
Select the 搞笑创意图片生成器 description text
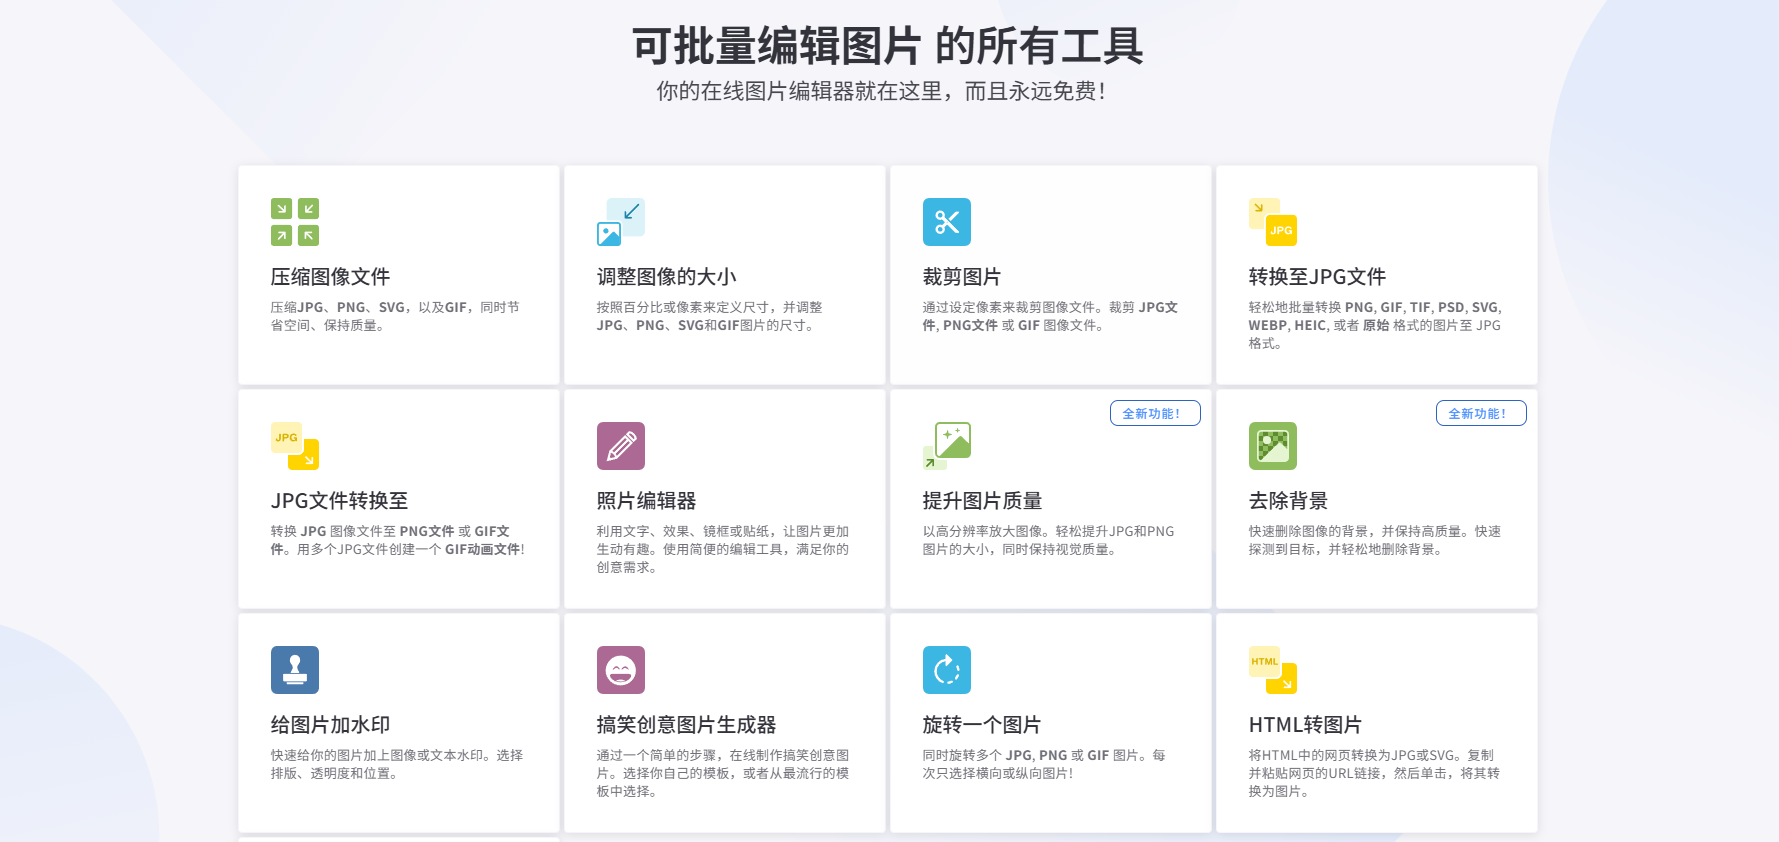click(x=723, y=773)
